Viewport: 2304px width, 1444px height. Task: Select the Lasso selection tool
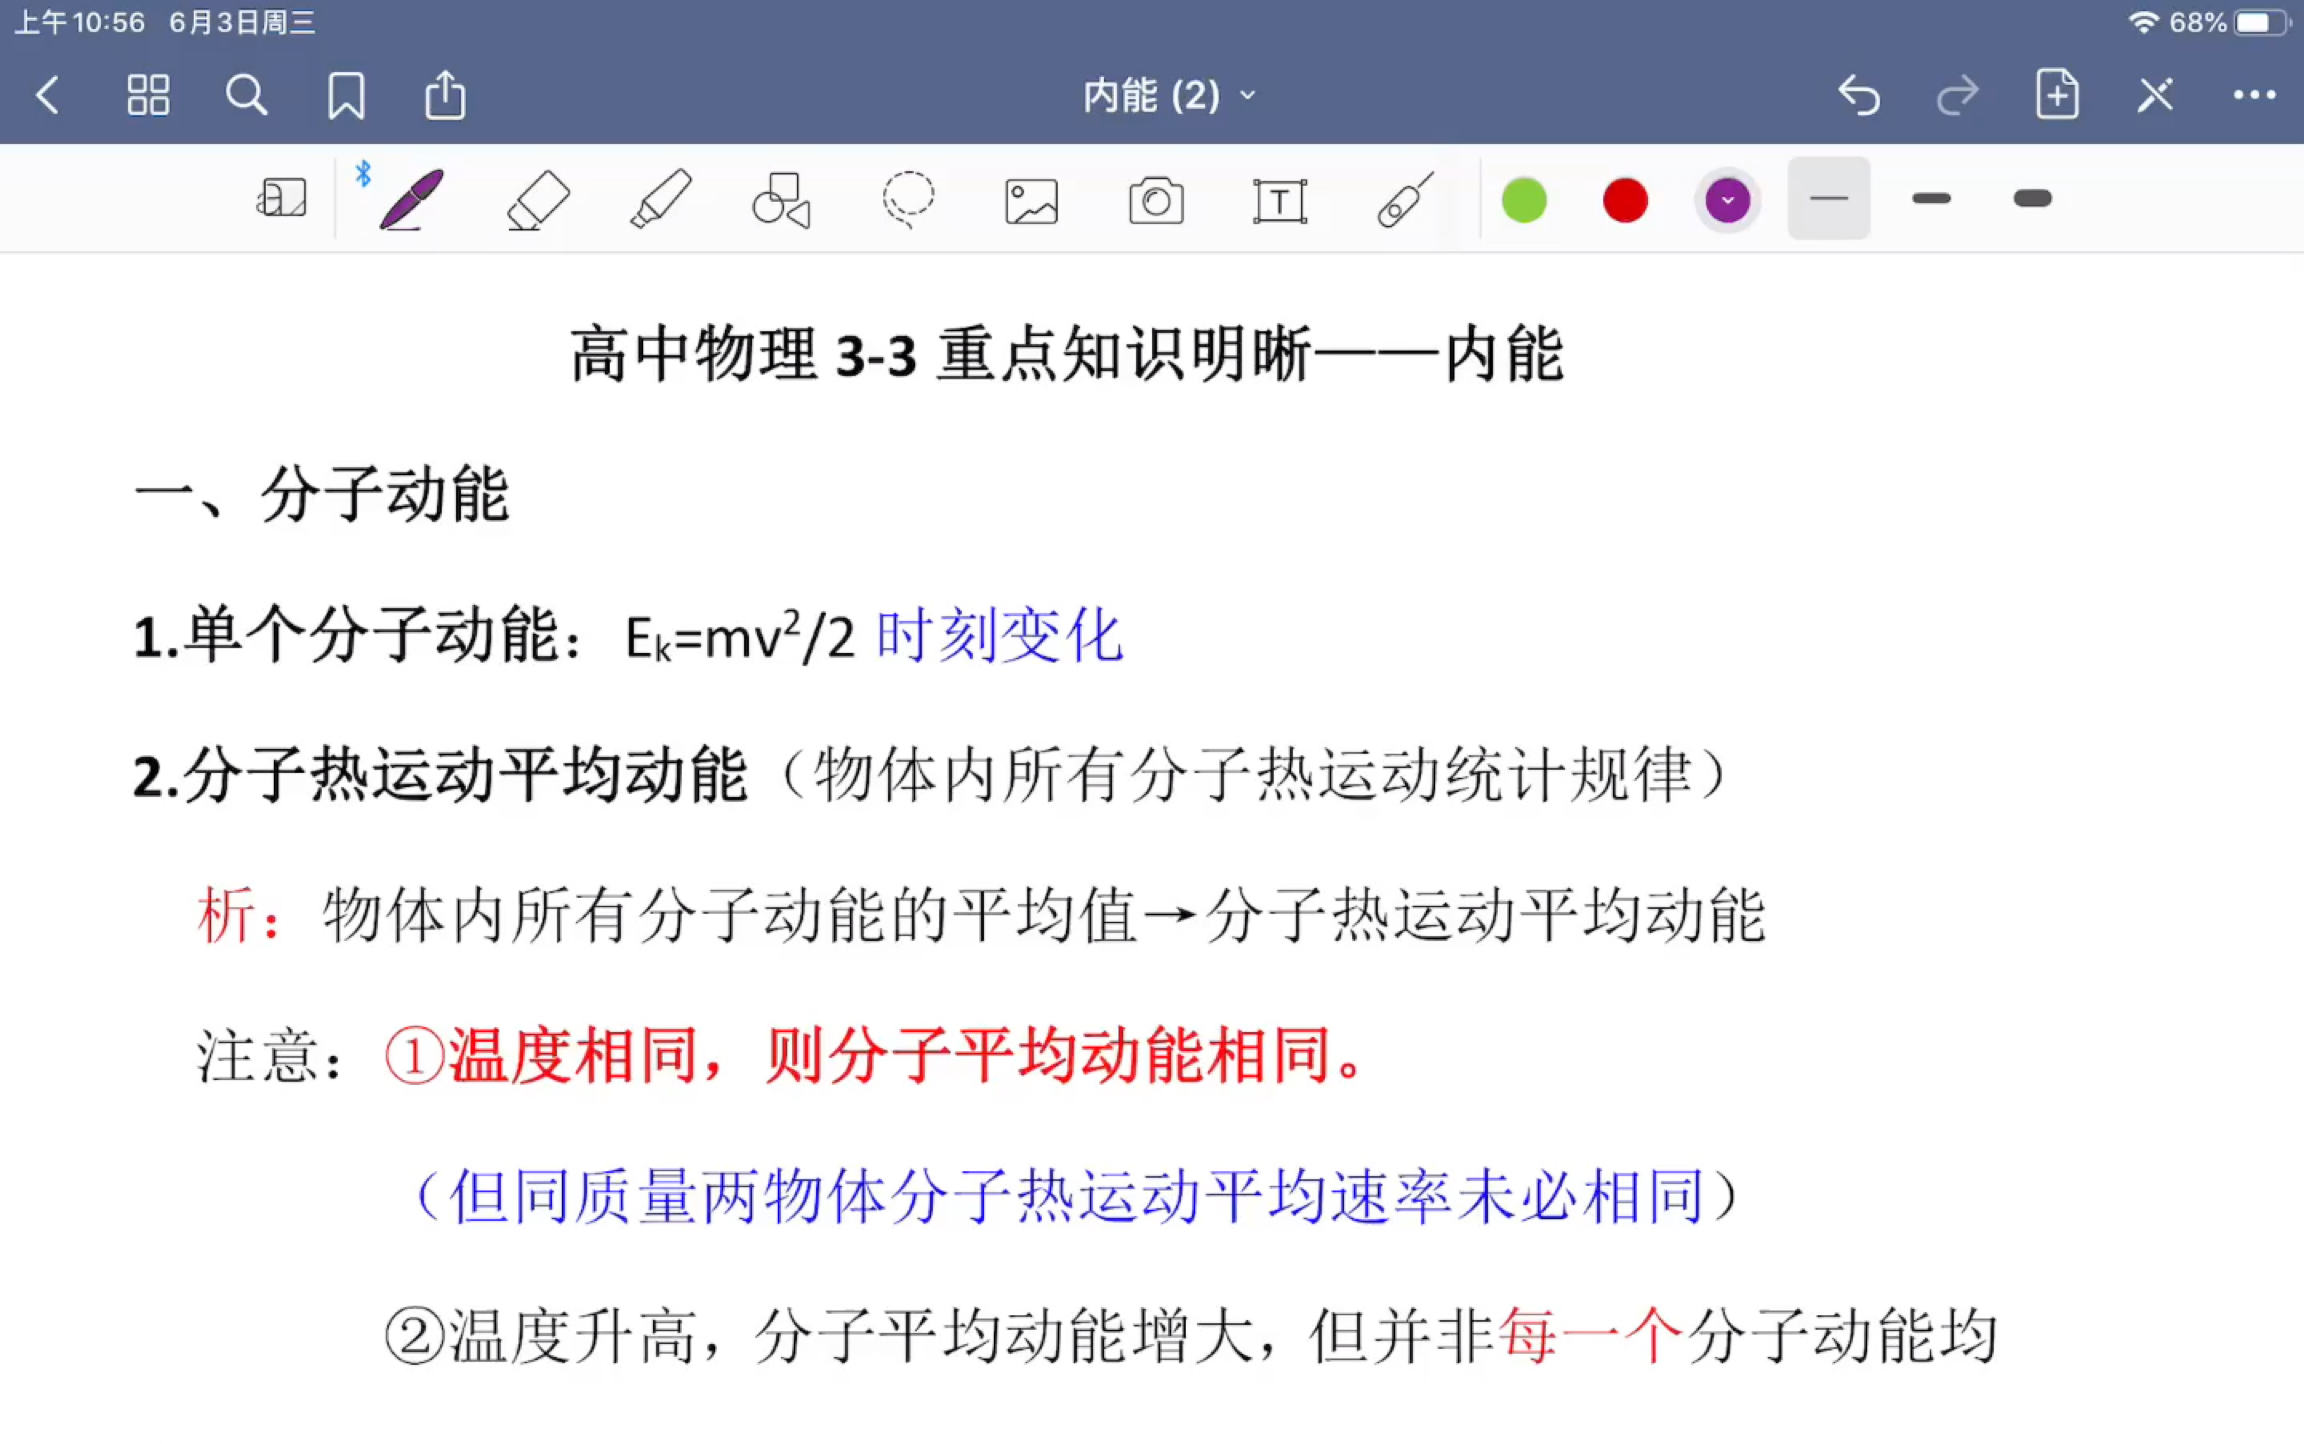(908, 199)
